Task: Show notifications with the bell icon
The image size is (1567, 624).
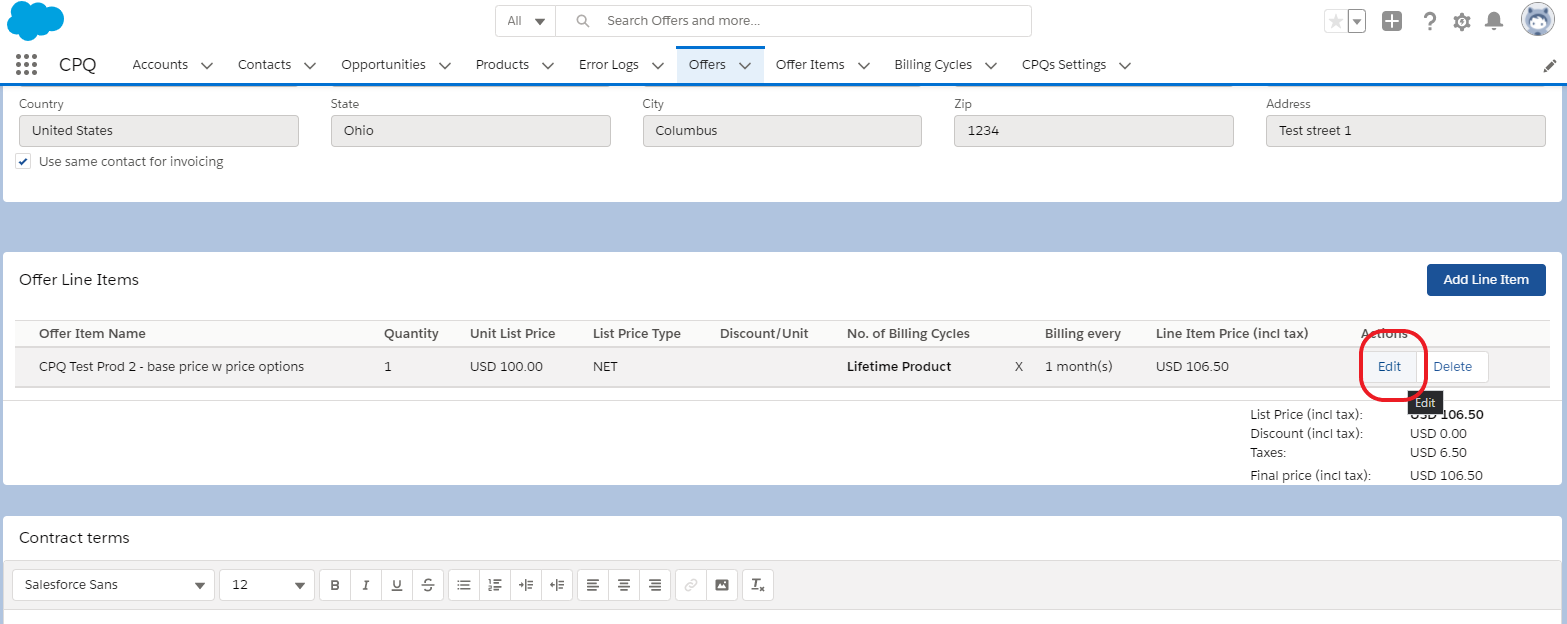Action: click(1494, 21)
